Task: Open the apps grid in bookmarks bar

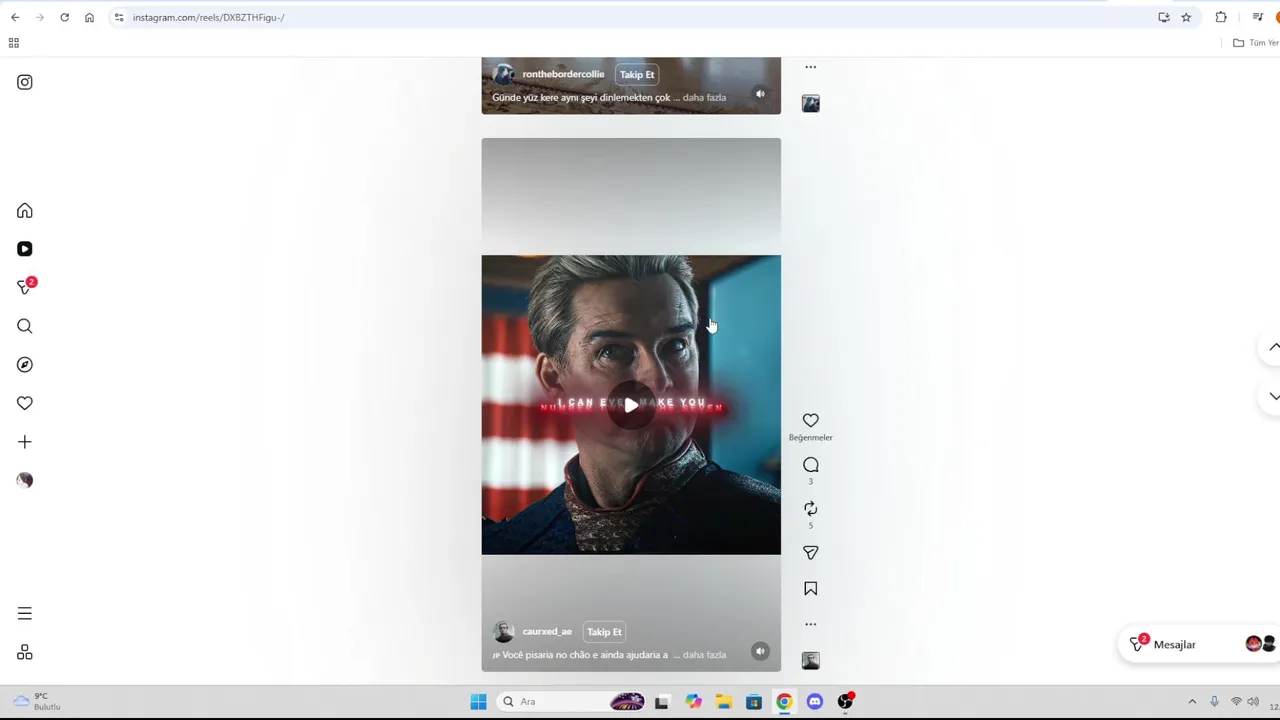Action: pos(14,43)
